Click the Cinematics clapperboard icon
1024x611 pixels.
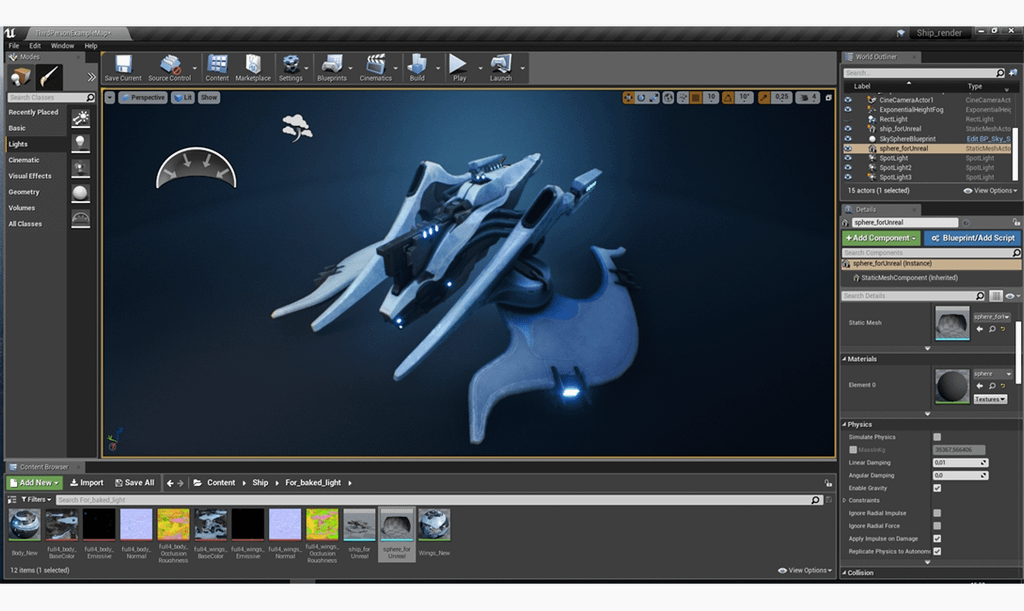coord(376,64)
